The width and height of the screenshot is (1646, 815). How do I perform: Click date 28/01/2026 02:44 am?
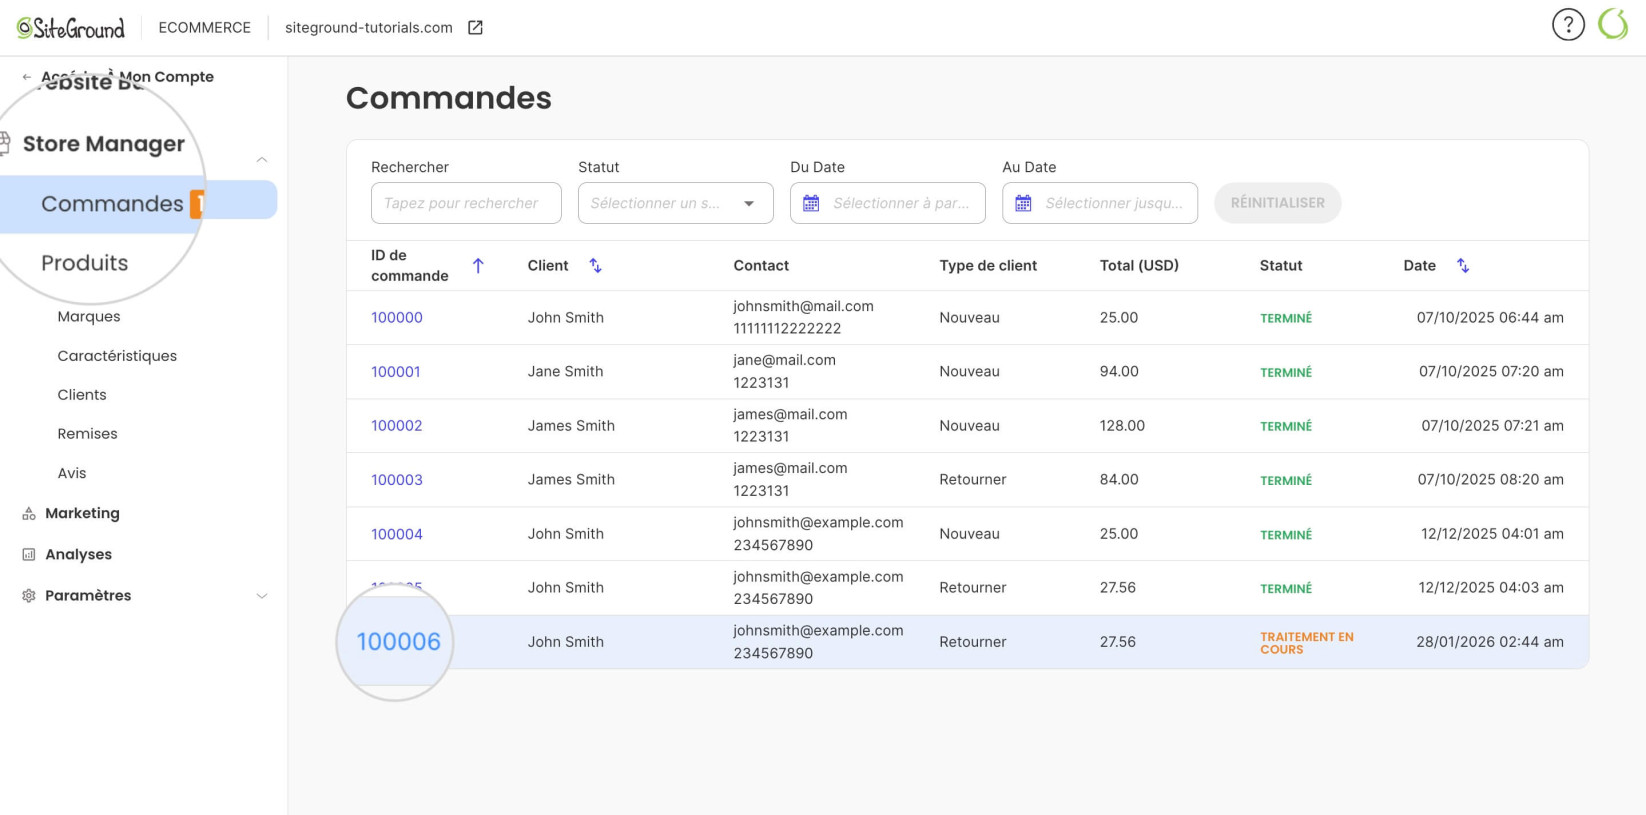point(1490,642)
